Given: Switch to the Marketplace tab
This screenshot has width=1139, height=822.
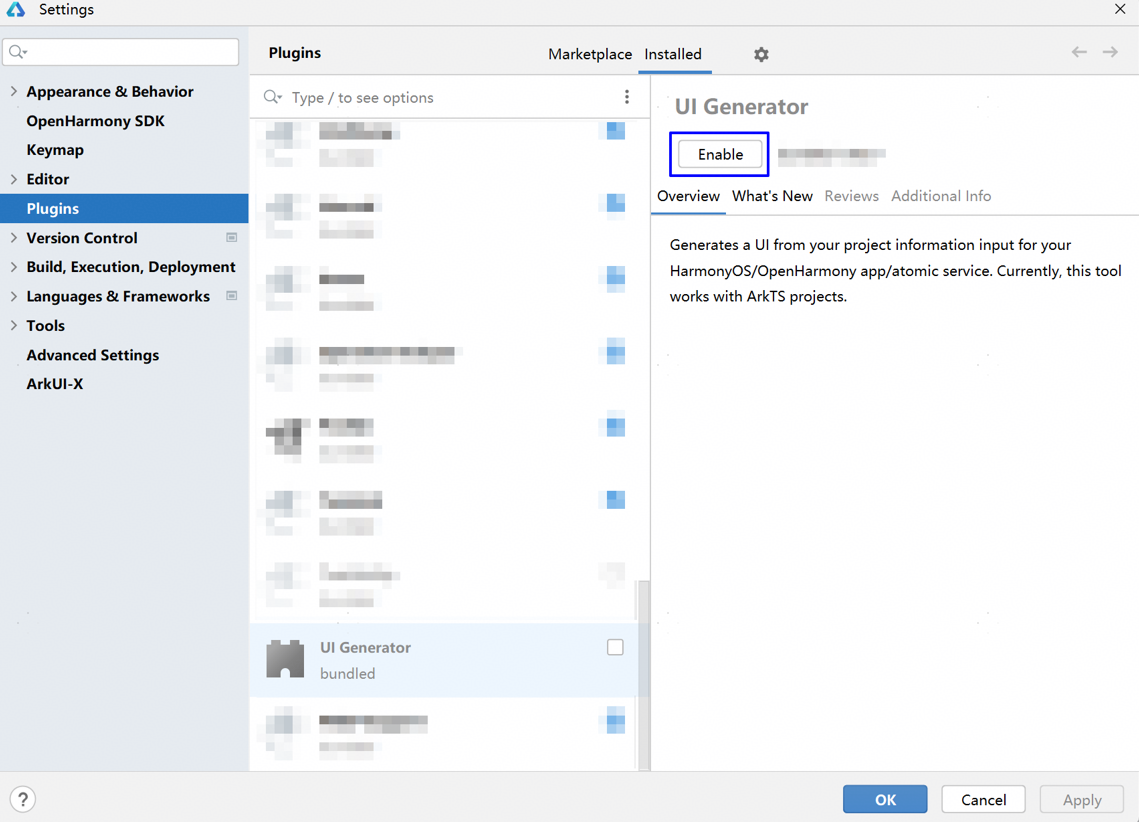Looking at the screenshot, I should [589, 54].
